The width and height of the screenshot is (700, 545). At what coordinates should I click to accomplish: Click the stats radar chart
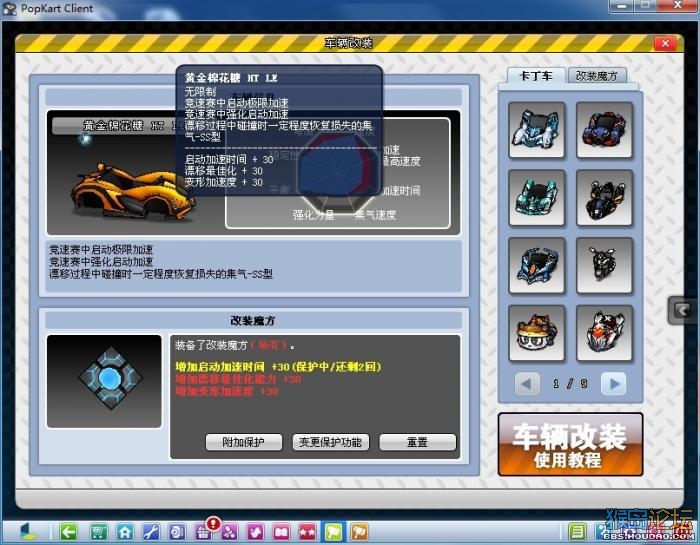click(338, 172)
